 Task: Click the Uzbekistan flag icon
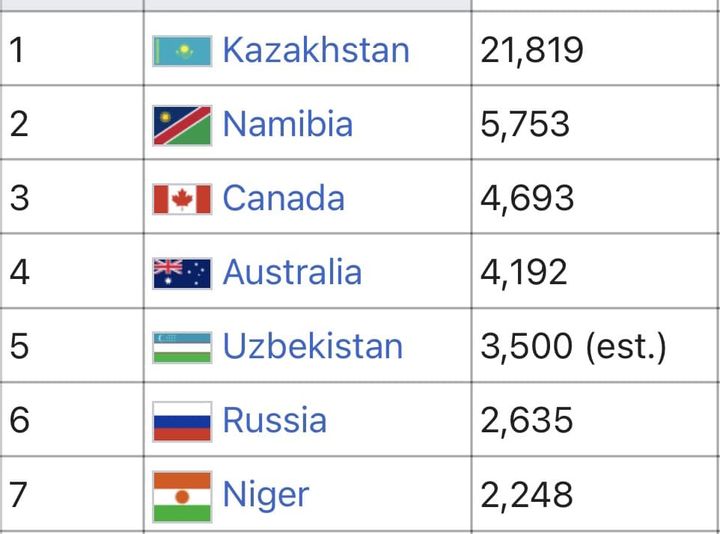click(x=182, y=347)
